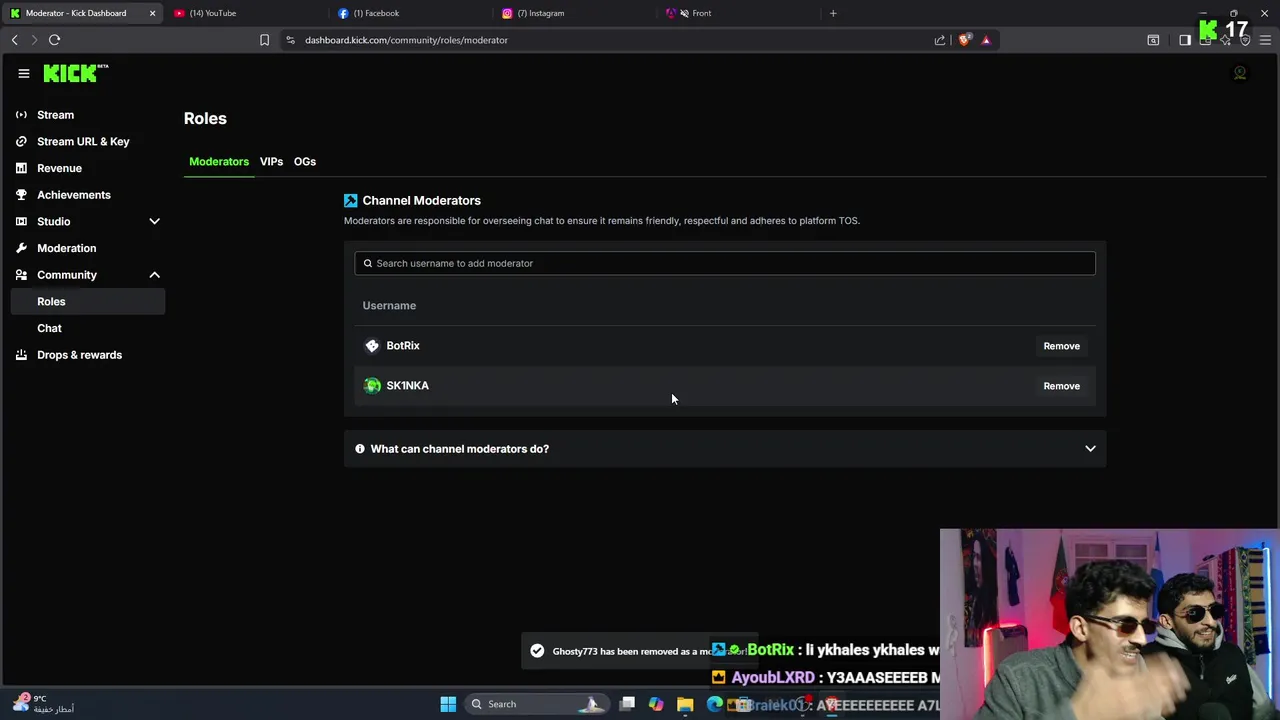Click the Studio sidebar icon

(21, 221)
